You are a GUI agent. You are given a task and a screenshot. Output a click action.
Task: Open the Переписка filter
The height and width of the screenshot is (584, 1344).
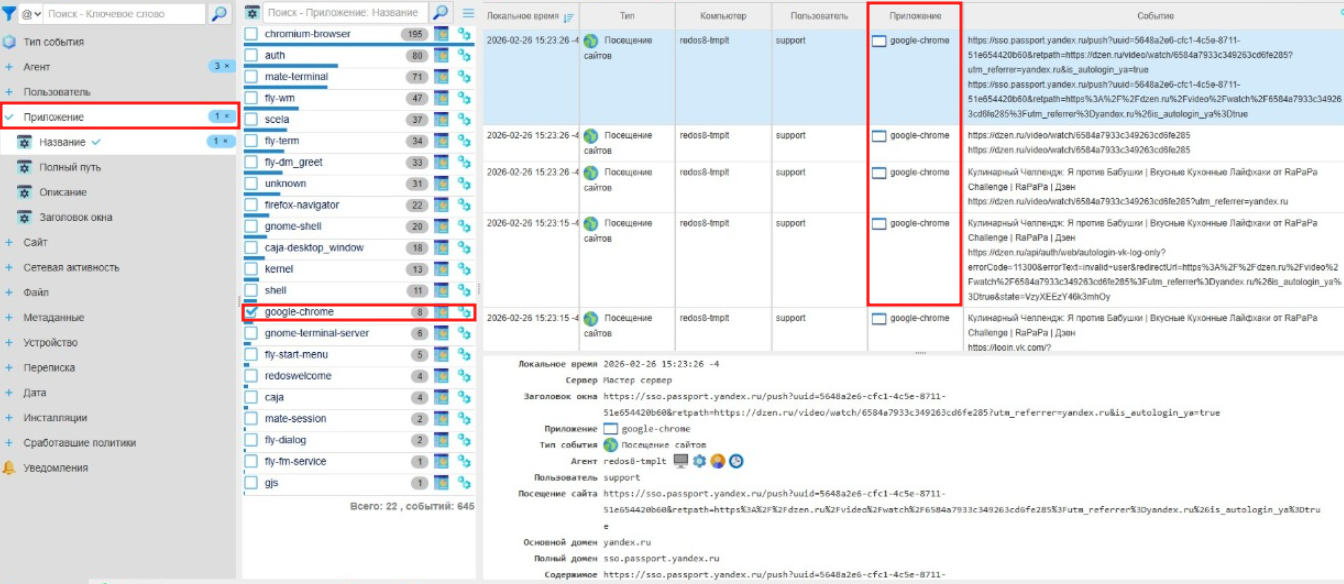(x=49, y=367)
